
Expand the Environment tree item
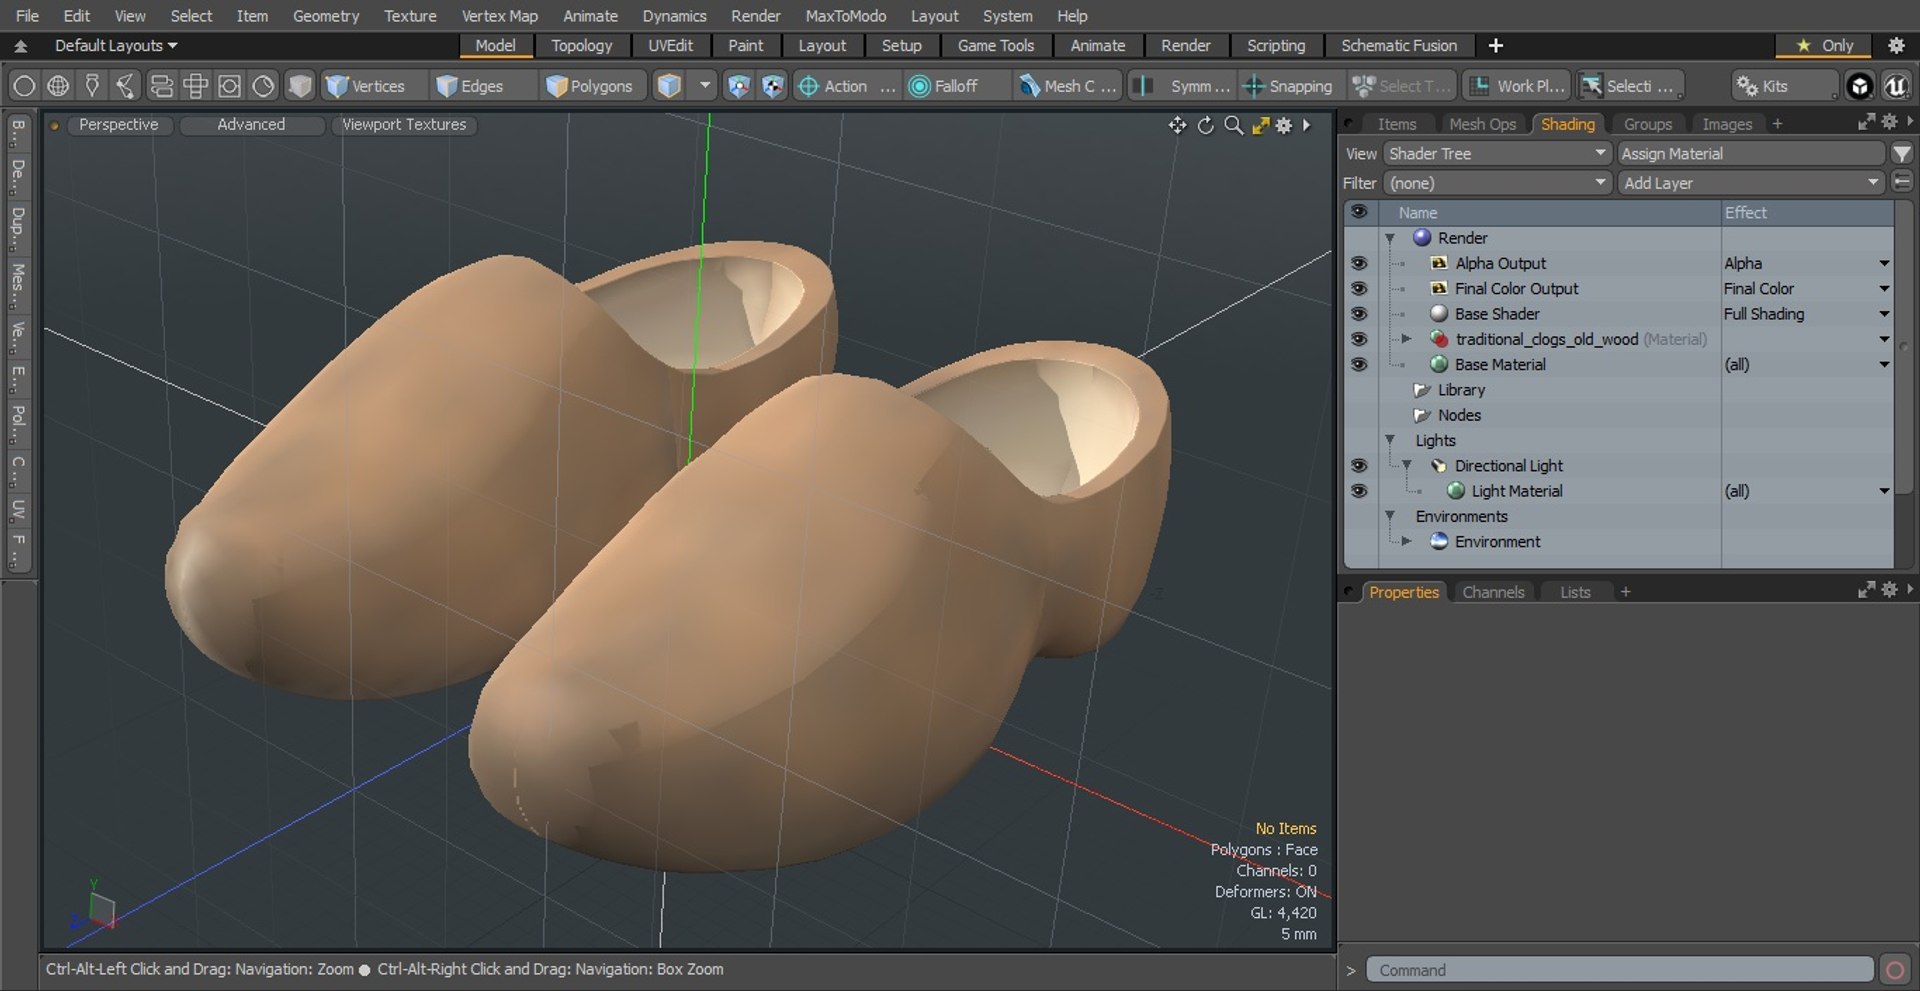[x=1406, y=541]
